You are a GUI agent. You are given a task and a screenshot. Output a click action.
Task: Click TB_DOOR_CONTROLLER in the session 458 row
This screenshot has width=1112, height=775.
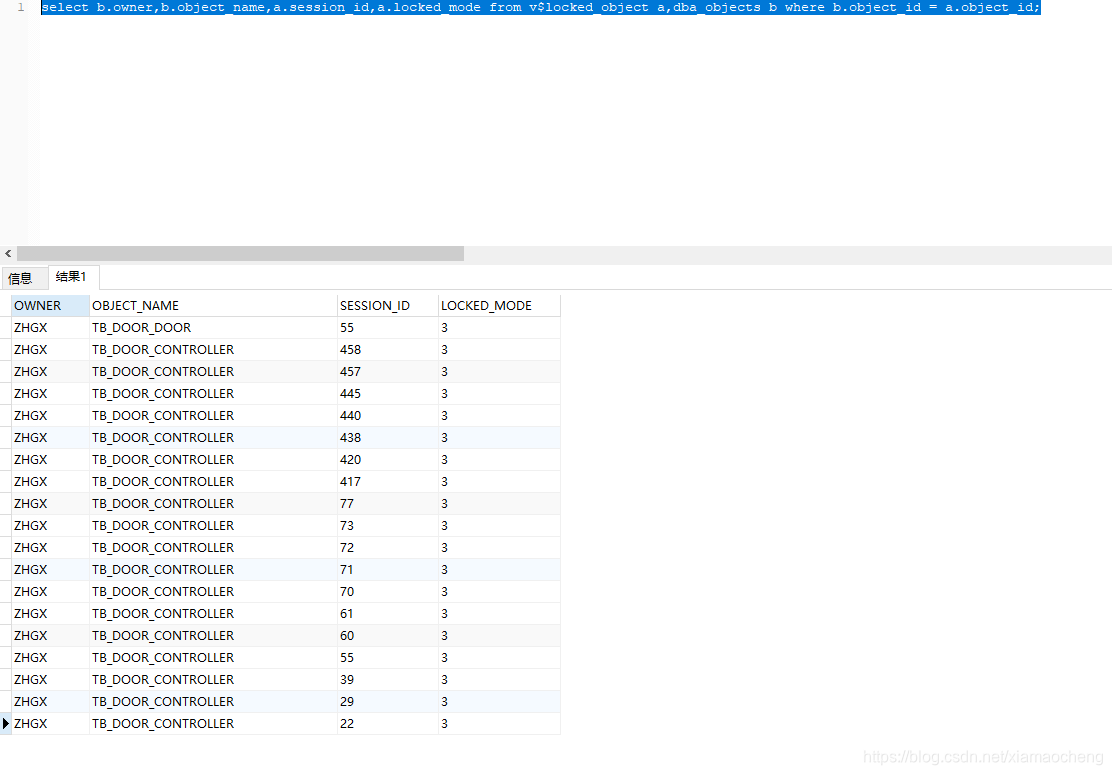tap(213, 350)
